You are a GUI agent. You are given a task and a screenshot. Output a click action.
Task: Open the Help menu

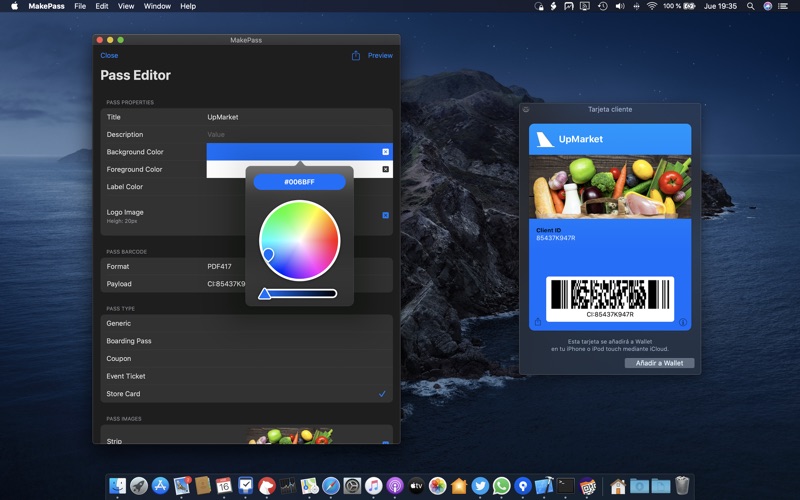pos(188,6)
